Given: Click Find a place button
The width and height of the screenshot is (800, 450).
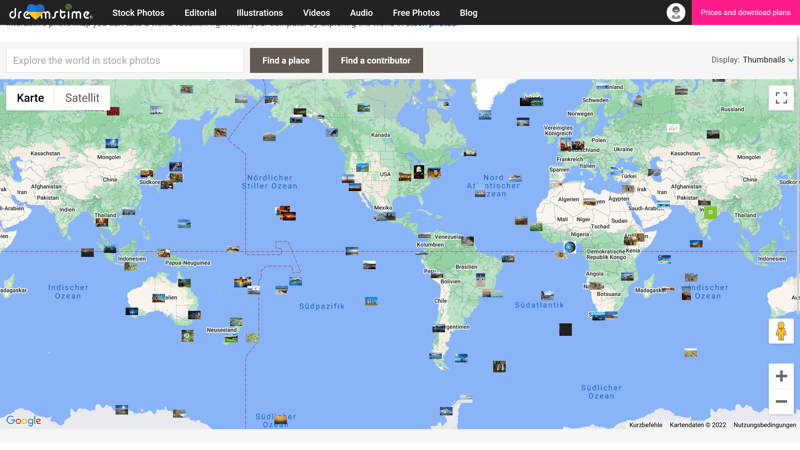Looking at the screenshot, I should (x=286, y=60).
